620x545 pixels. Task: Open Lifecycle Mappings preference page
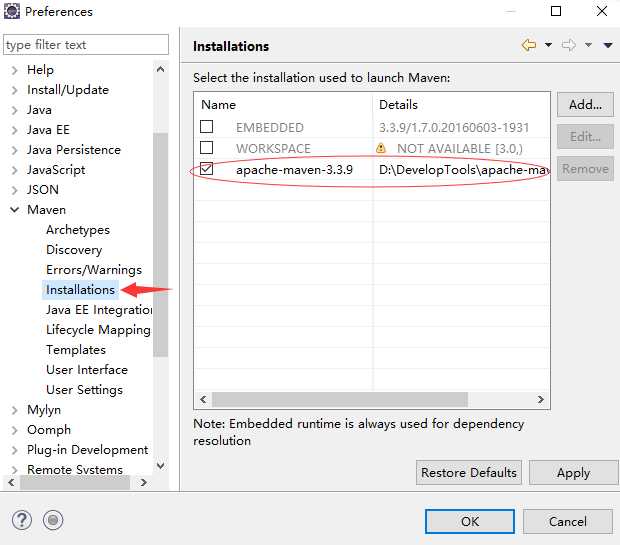[x=98, y=330]
